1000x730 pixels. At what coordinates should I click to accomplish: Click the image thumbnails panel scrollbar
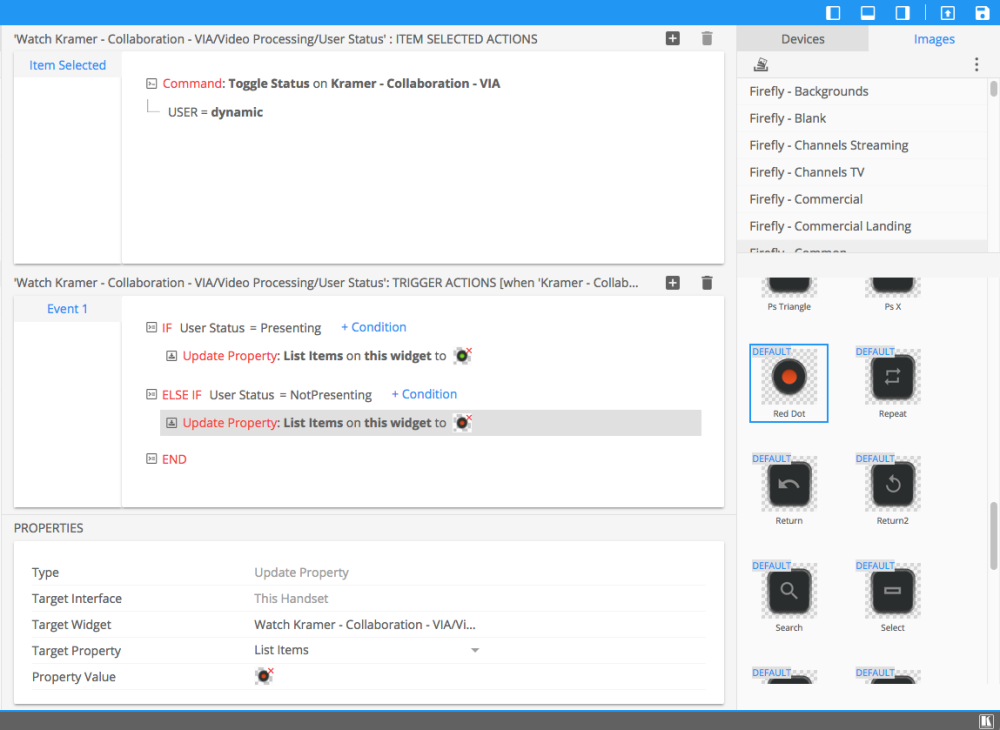tap(994, 536)
